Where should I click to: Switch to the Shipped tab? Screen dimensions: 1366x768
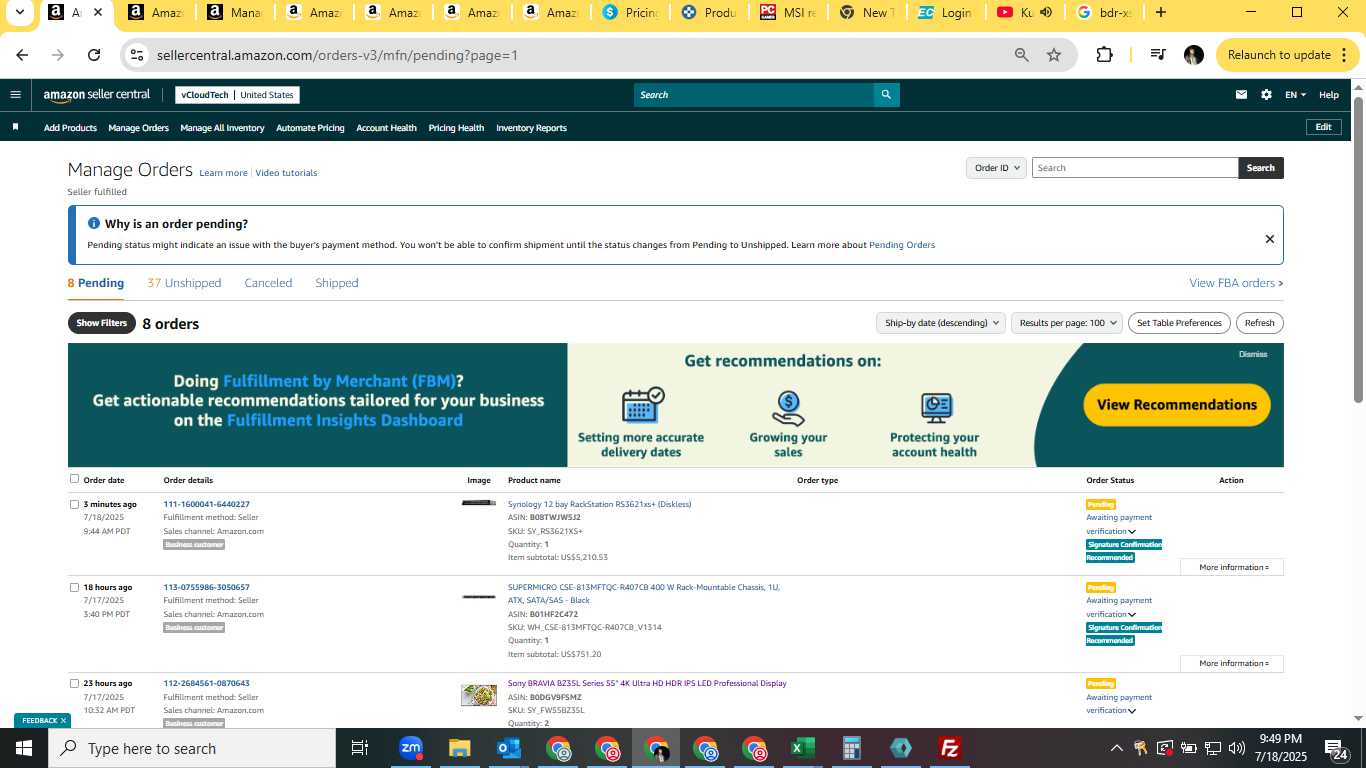coord(337,283)
